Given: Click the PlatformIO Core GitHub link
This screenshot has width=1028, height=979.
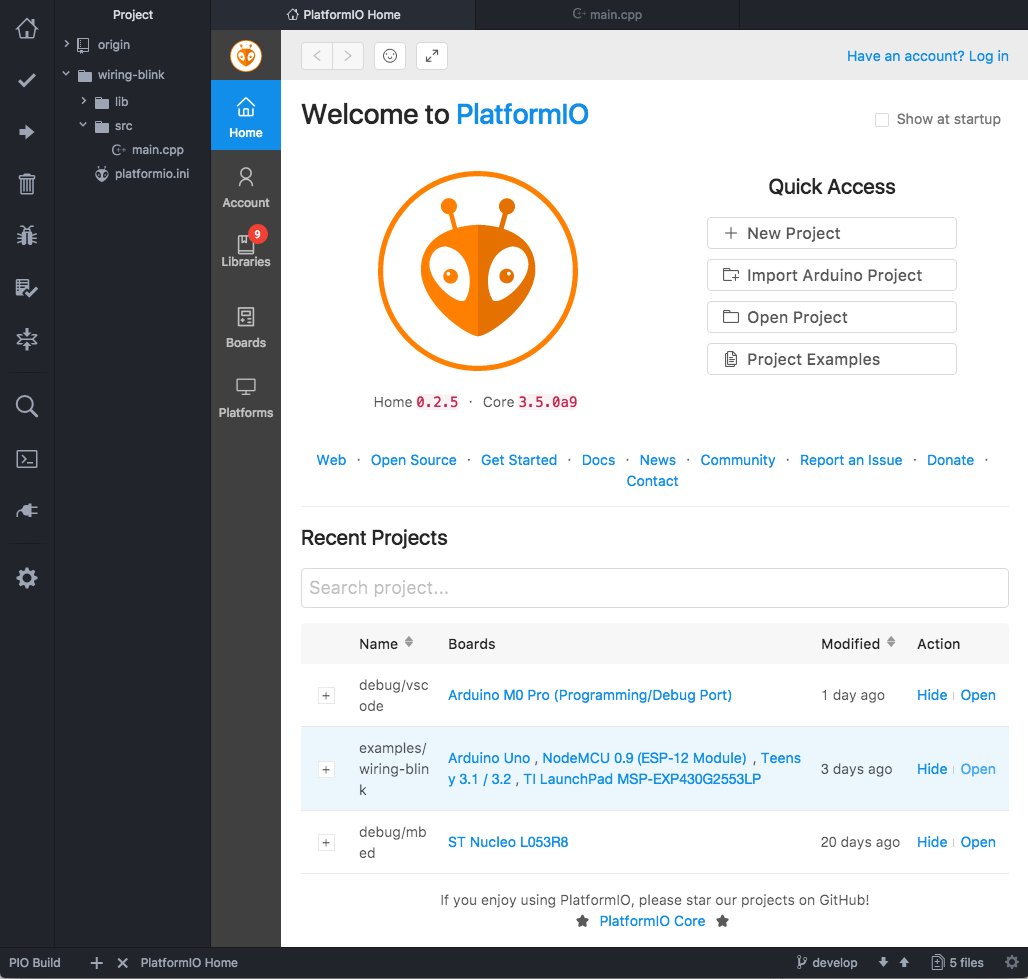Looking at the screenshot, I should 652,921.
